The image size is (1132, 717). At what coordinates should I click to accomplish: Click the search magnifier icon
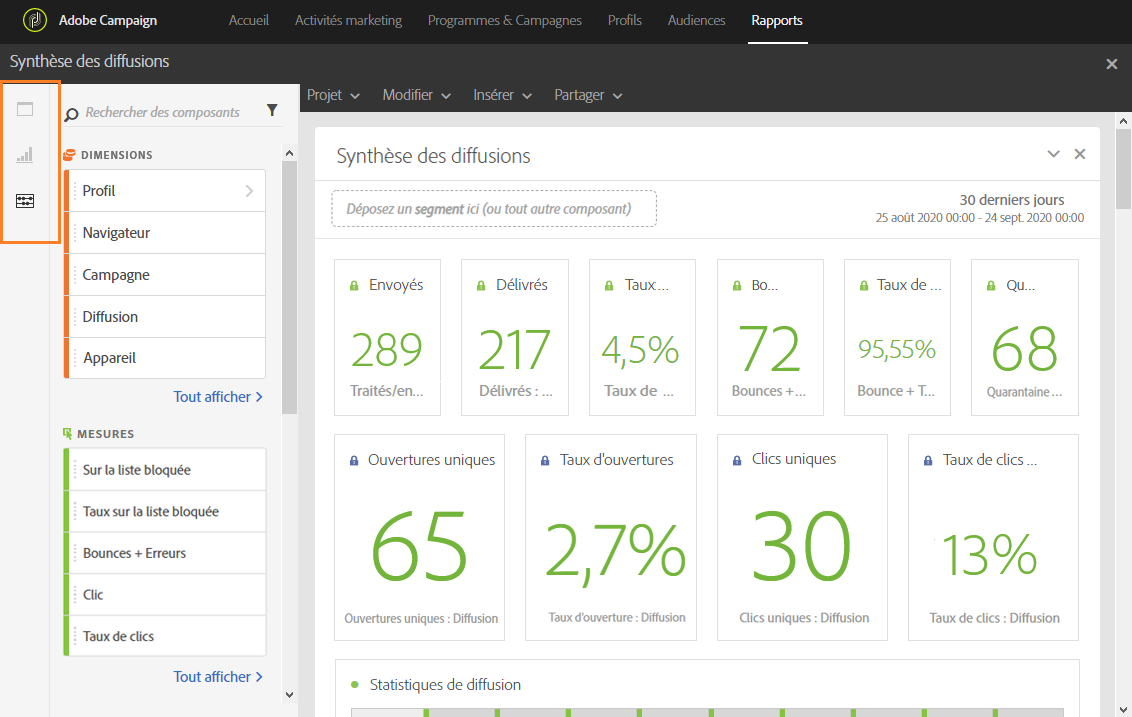pos(72,114)
